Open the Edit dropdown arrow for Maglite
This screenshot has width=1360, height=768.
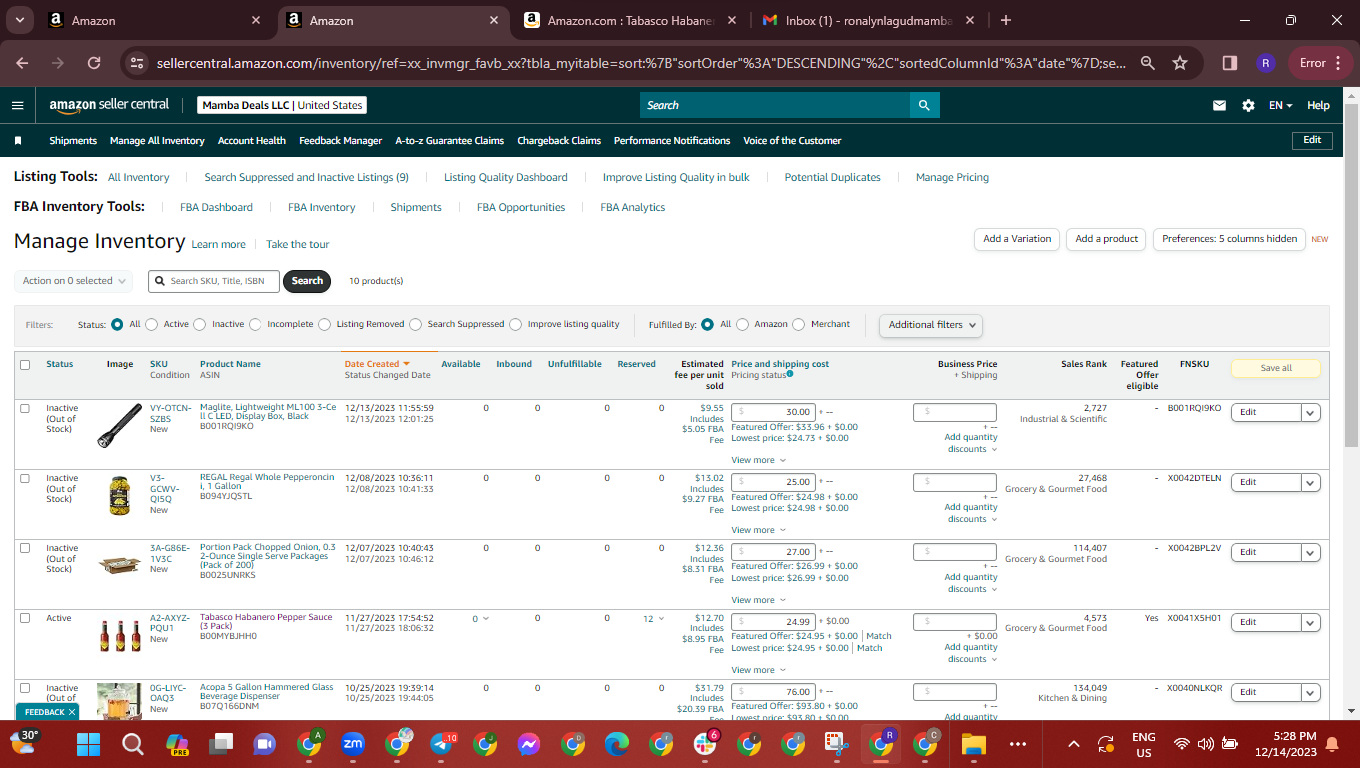click(x=1310, y=412)
